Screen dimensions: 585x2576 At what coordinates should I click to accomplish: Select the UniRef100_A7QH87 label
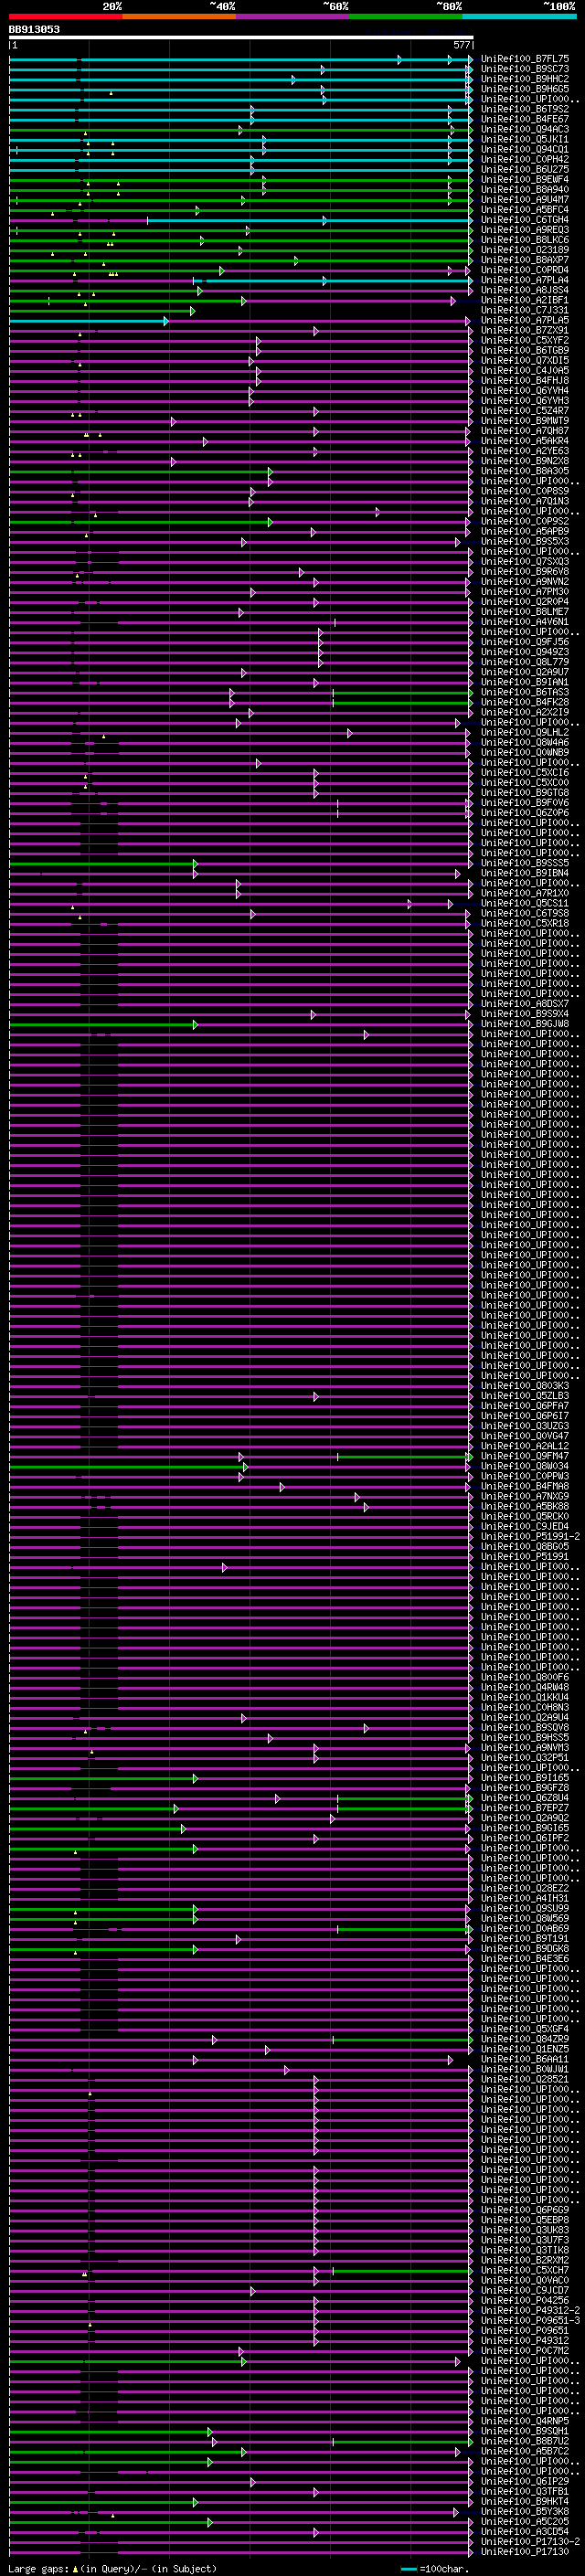click(525, 431)
